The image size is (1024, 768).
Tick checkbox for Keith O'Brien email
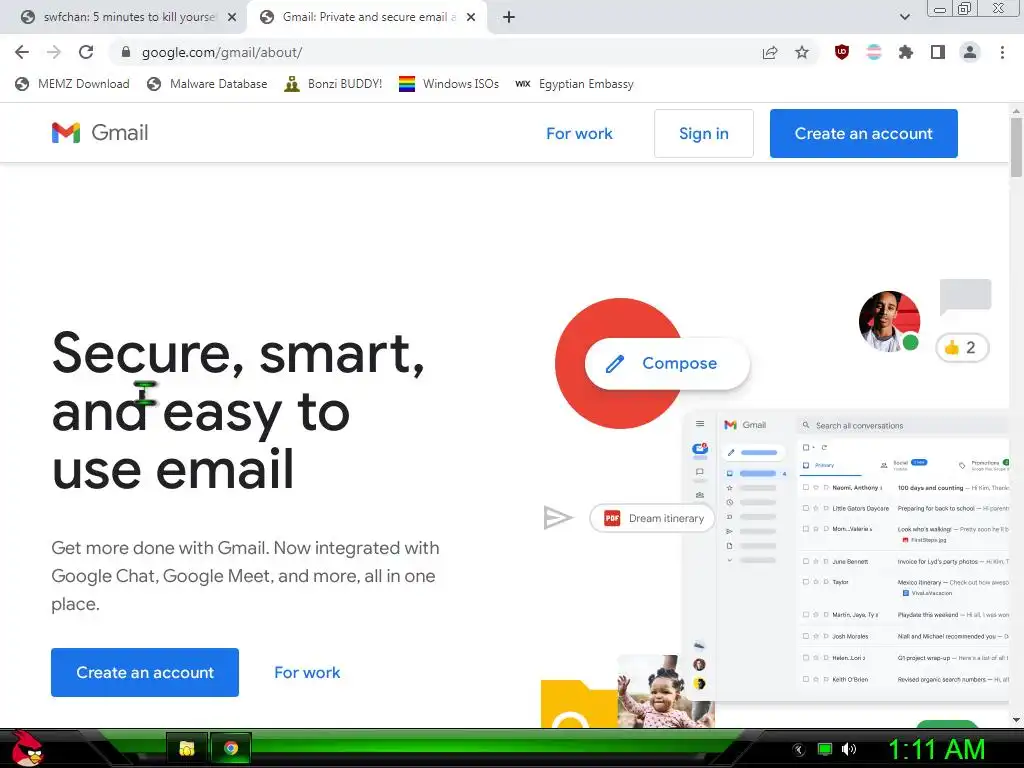[806, 679]
